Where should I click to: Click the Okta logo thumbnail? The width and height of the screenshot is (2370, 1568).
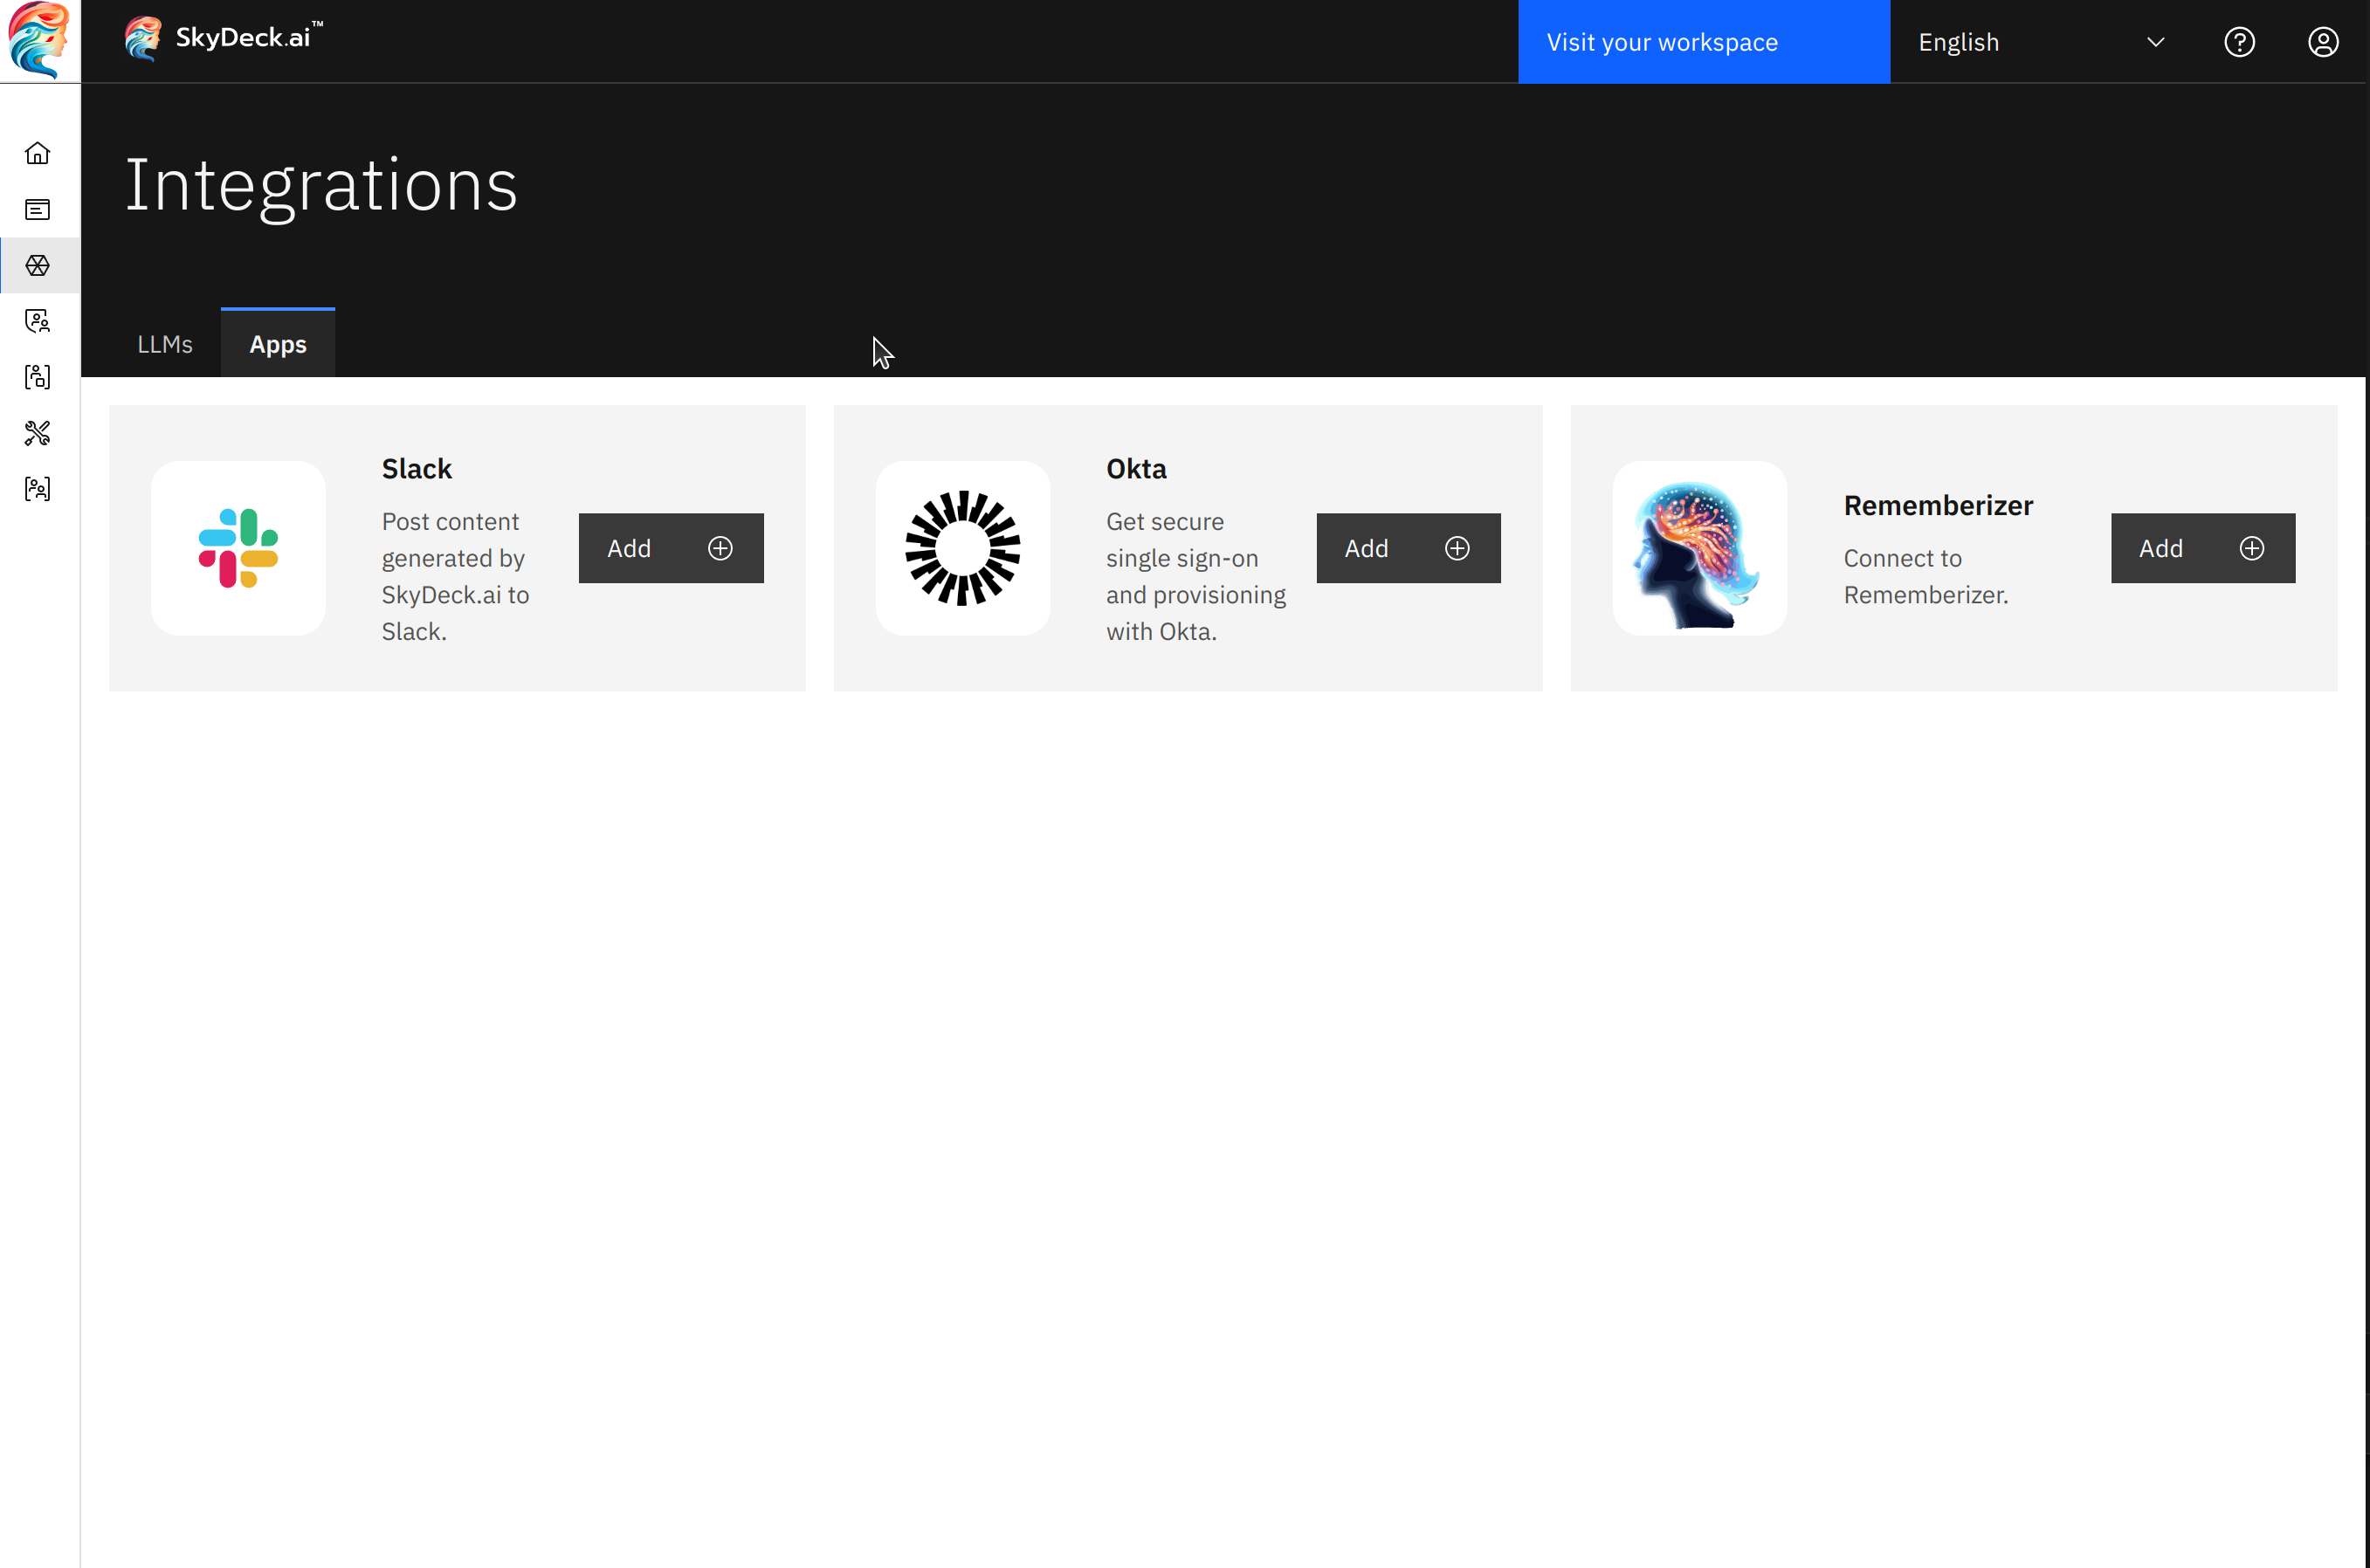(x=963, y=548)
